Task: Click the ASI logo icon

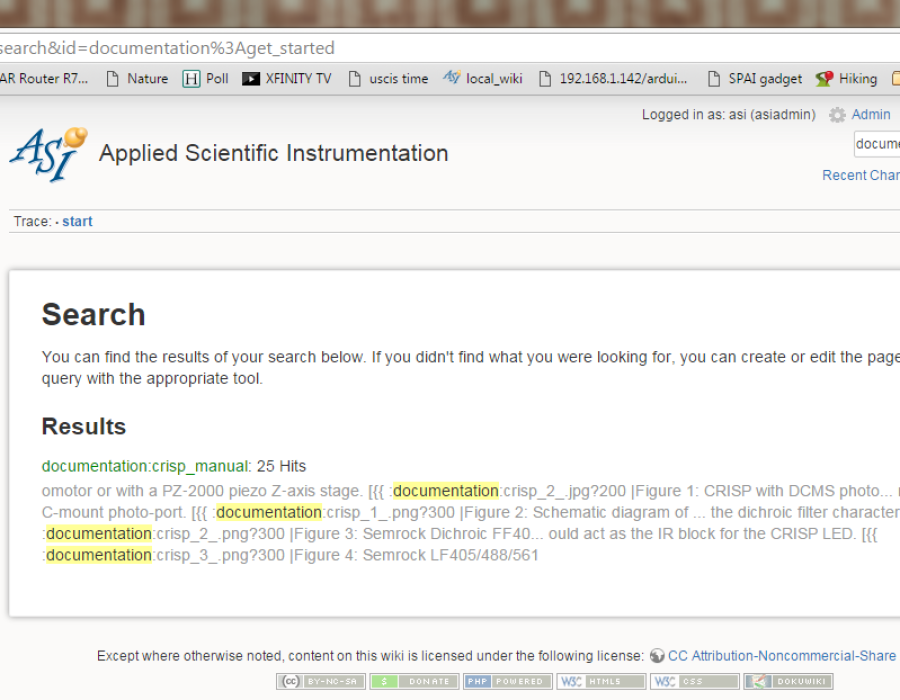Action: (x=49, y=154)
